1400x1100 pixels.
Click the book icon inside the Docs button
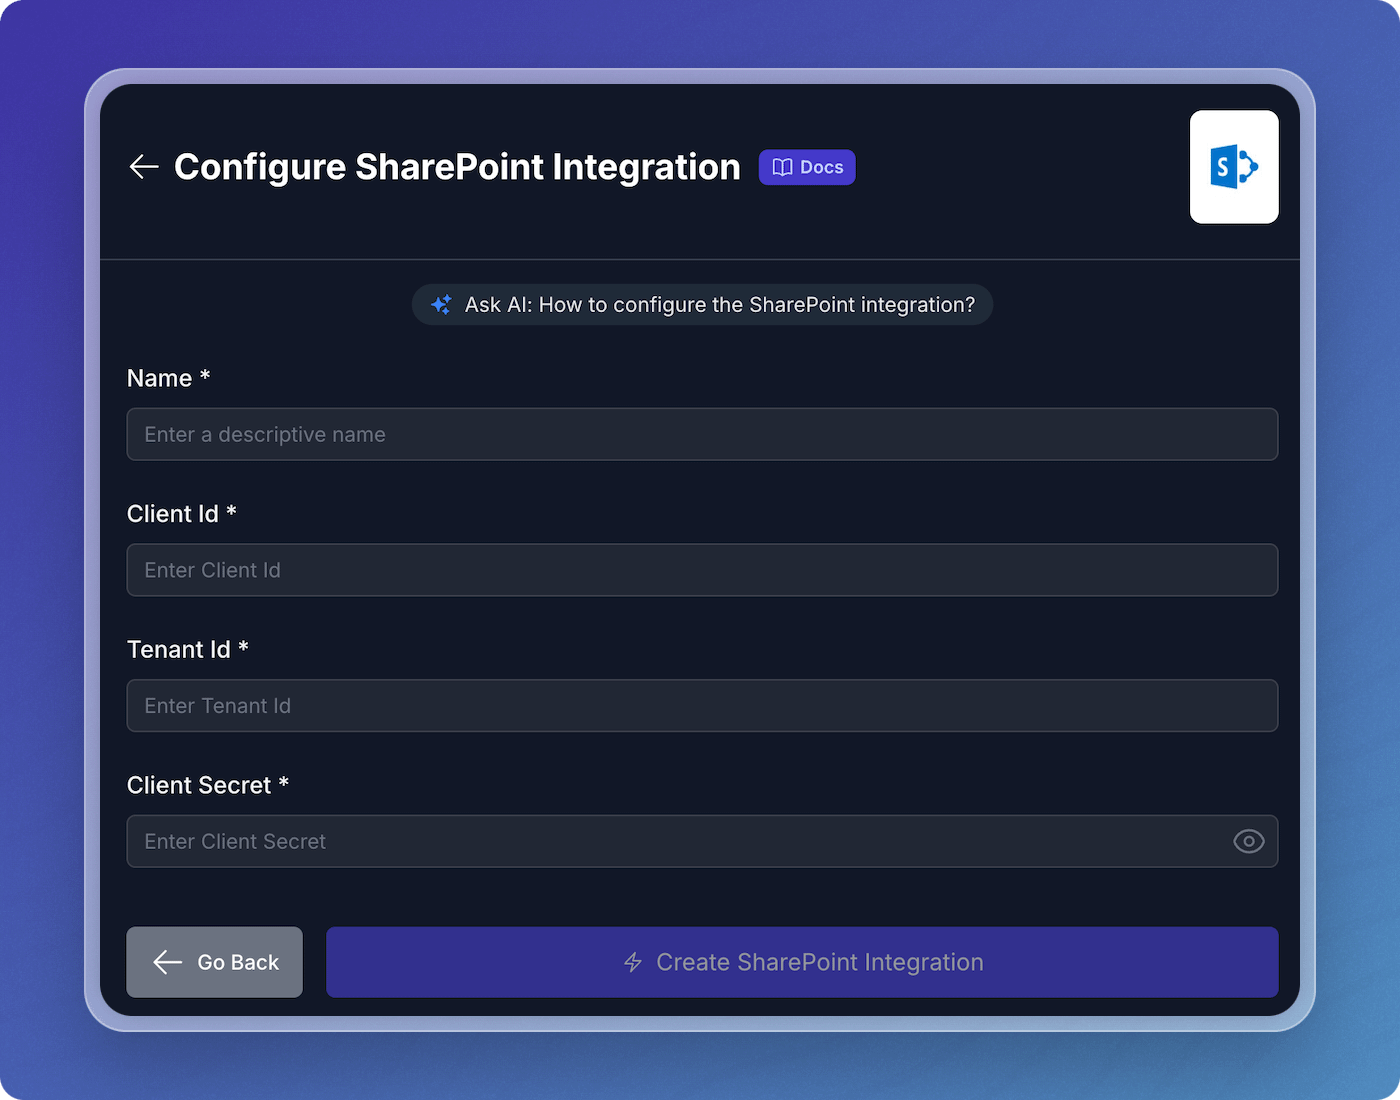point(782,167)
